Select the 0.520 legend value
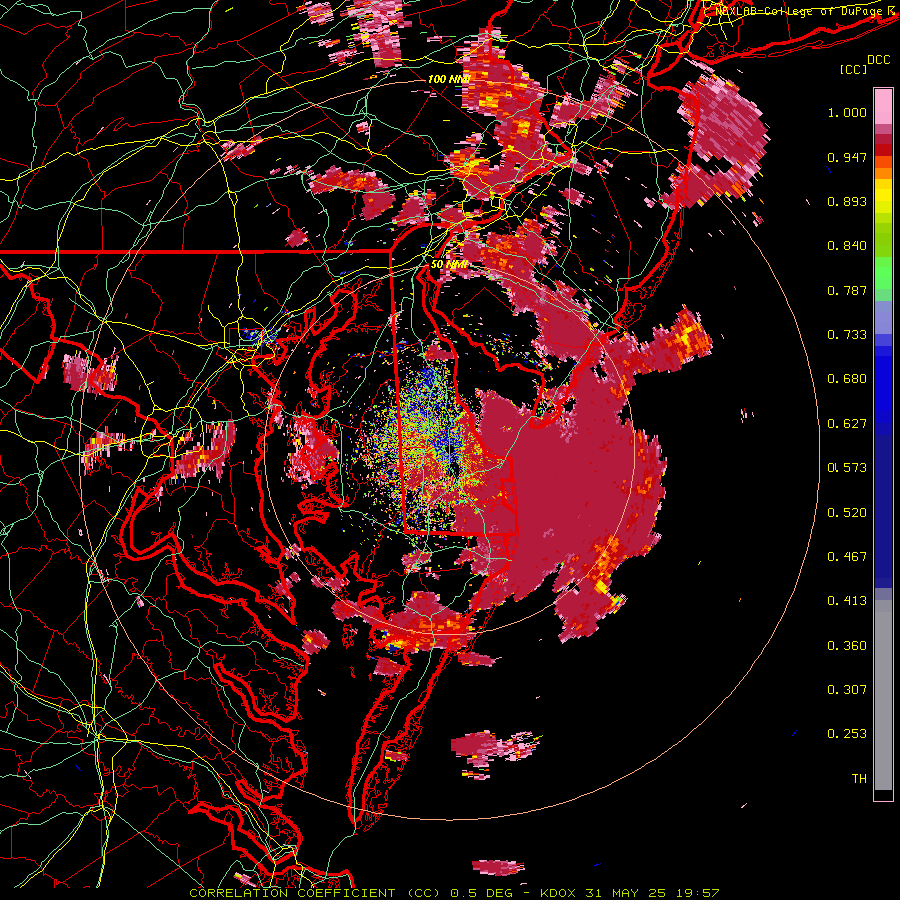The image size is (900, 900). (847, 513)
